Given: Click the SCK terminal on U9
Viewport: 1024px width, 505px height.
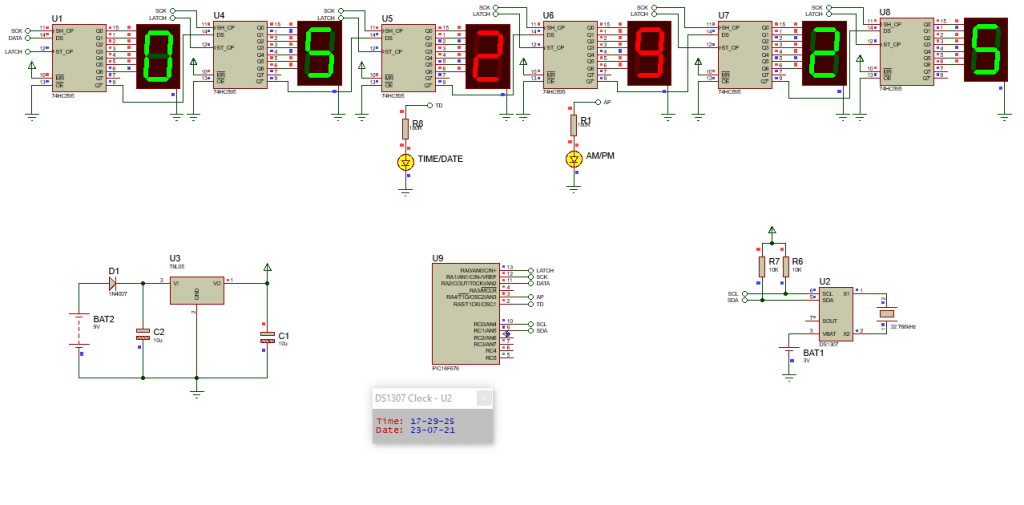Looking at the screenshot, I should click(x=530, y=277).
